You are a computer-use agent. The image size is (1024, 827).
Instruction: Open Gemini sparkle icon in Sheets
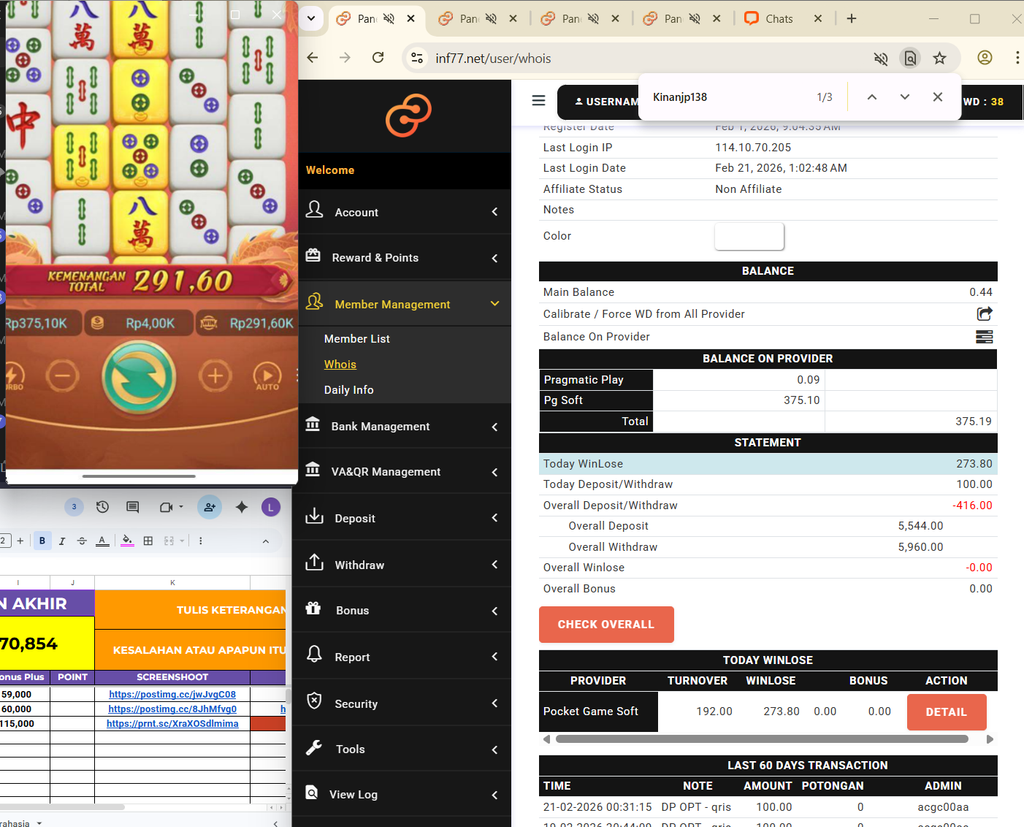pyautogui.click(x=242, y=507)
